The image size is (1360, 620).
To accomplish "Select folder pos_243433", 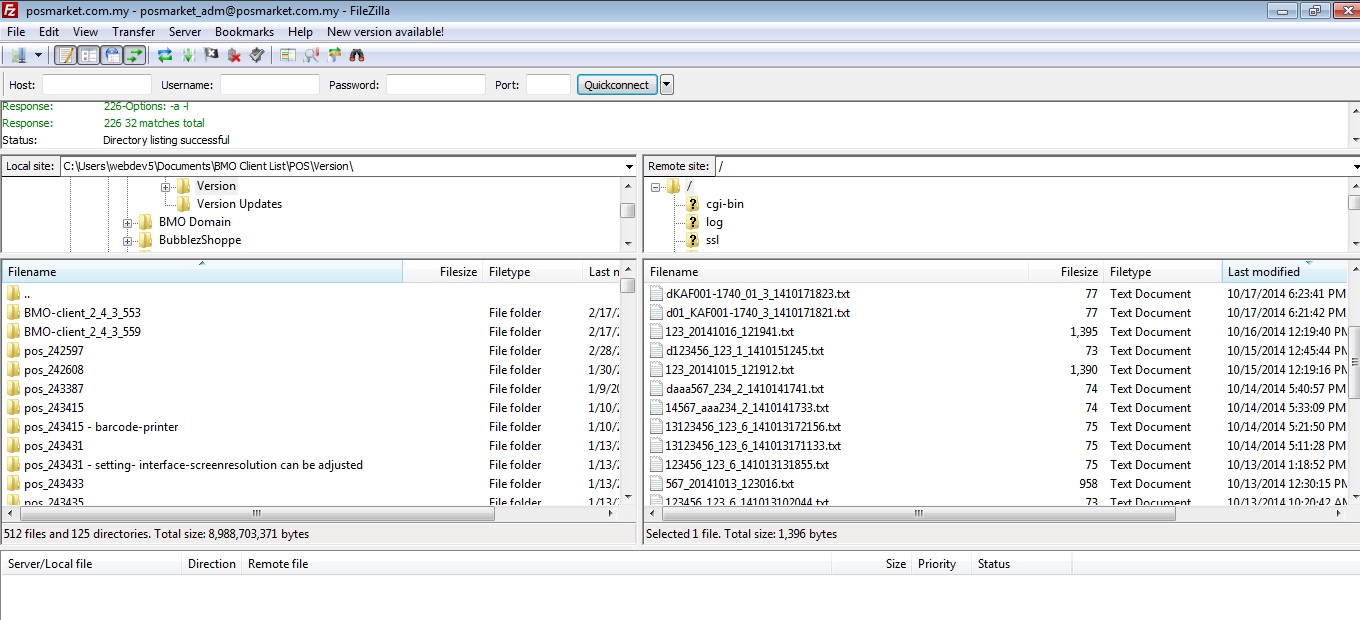I will (311, 484).
